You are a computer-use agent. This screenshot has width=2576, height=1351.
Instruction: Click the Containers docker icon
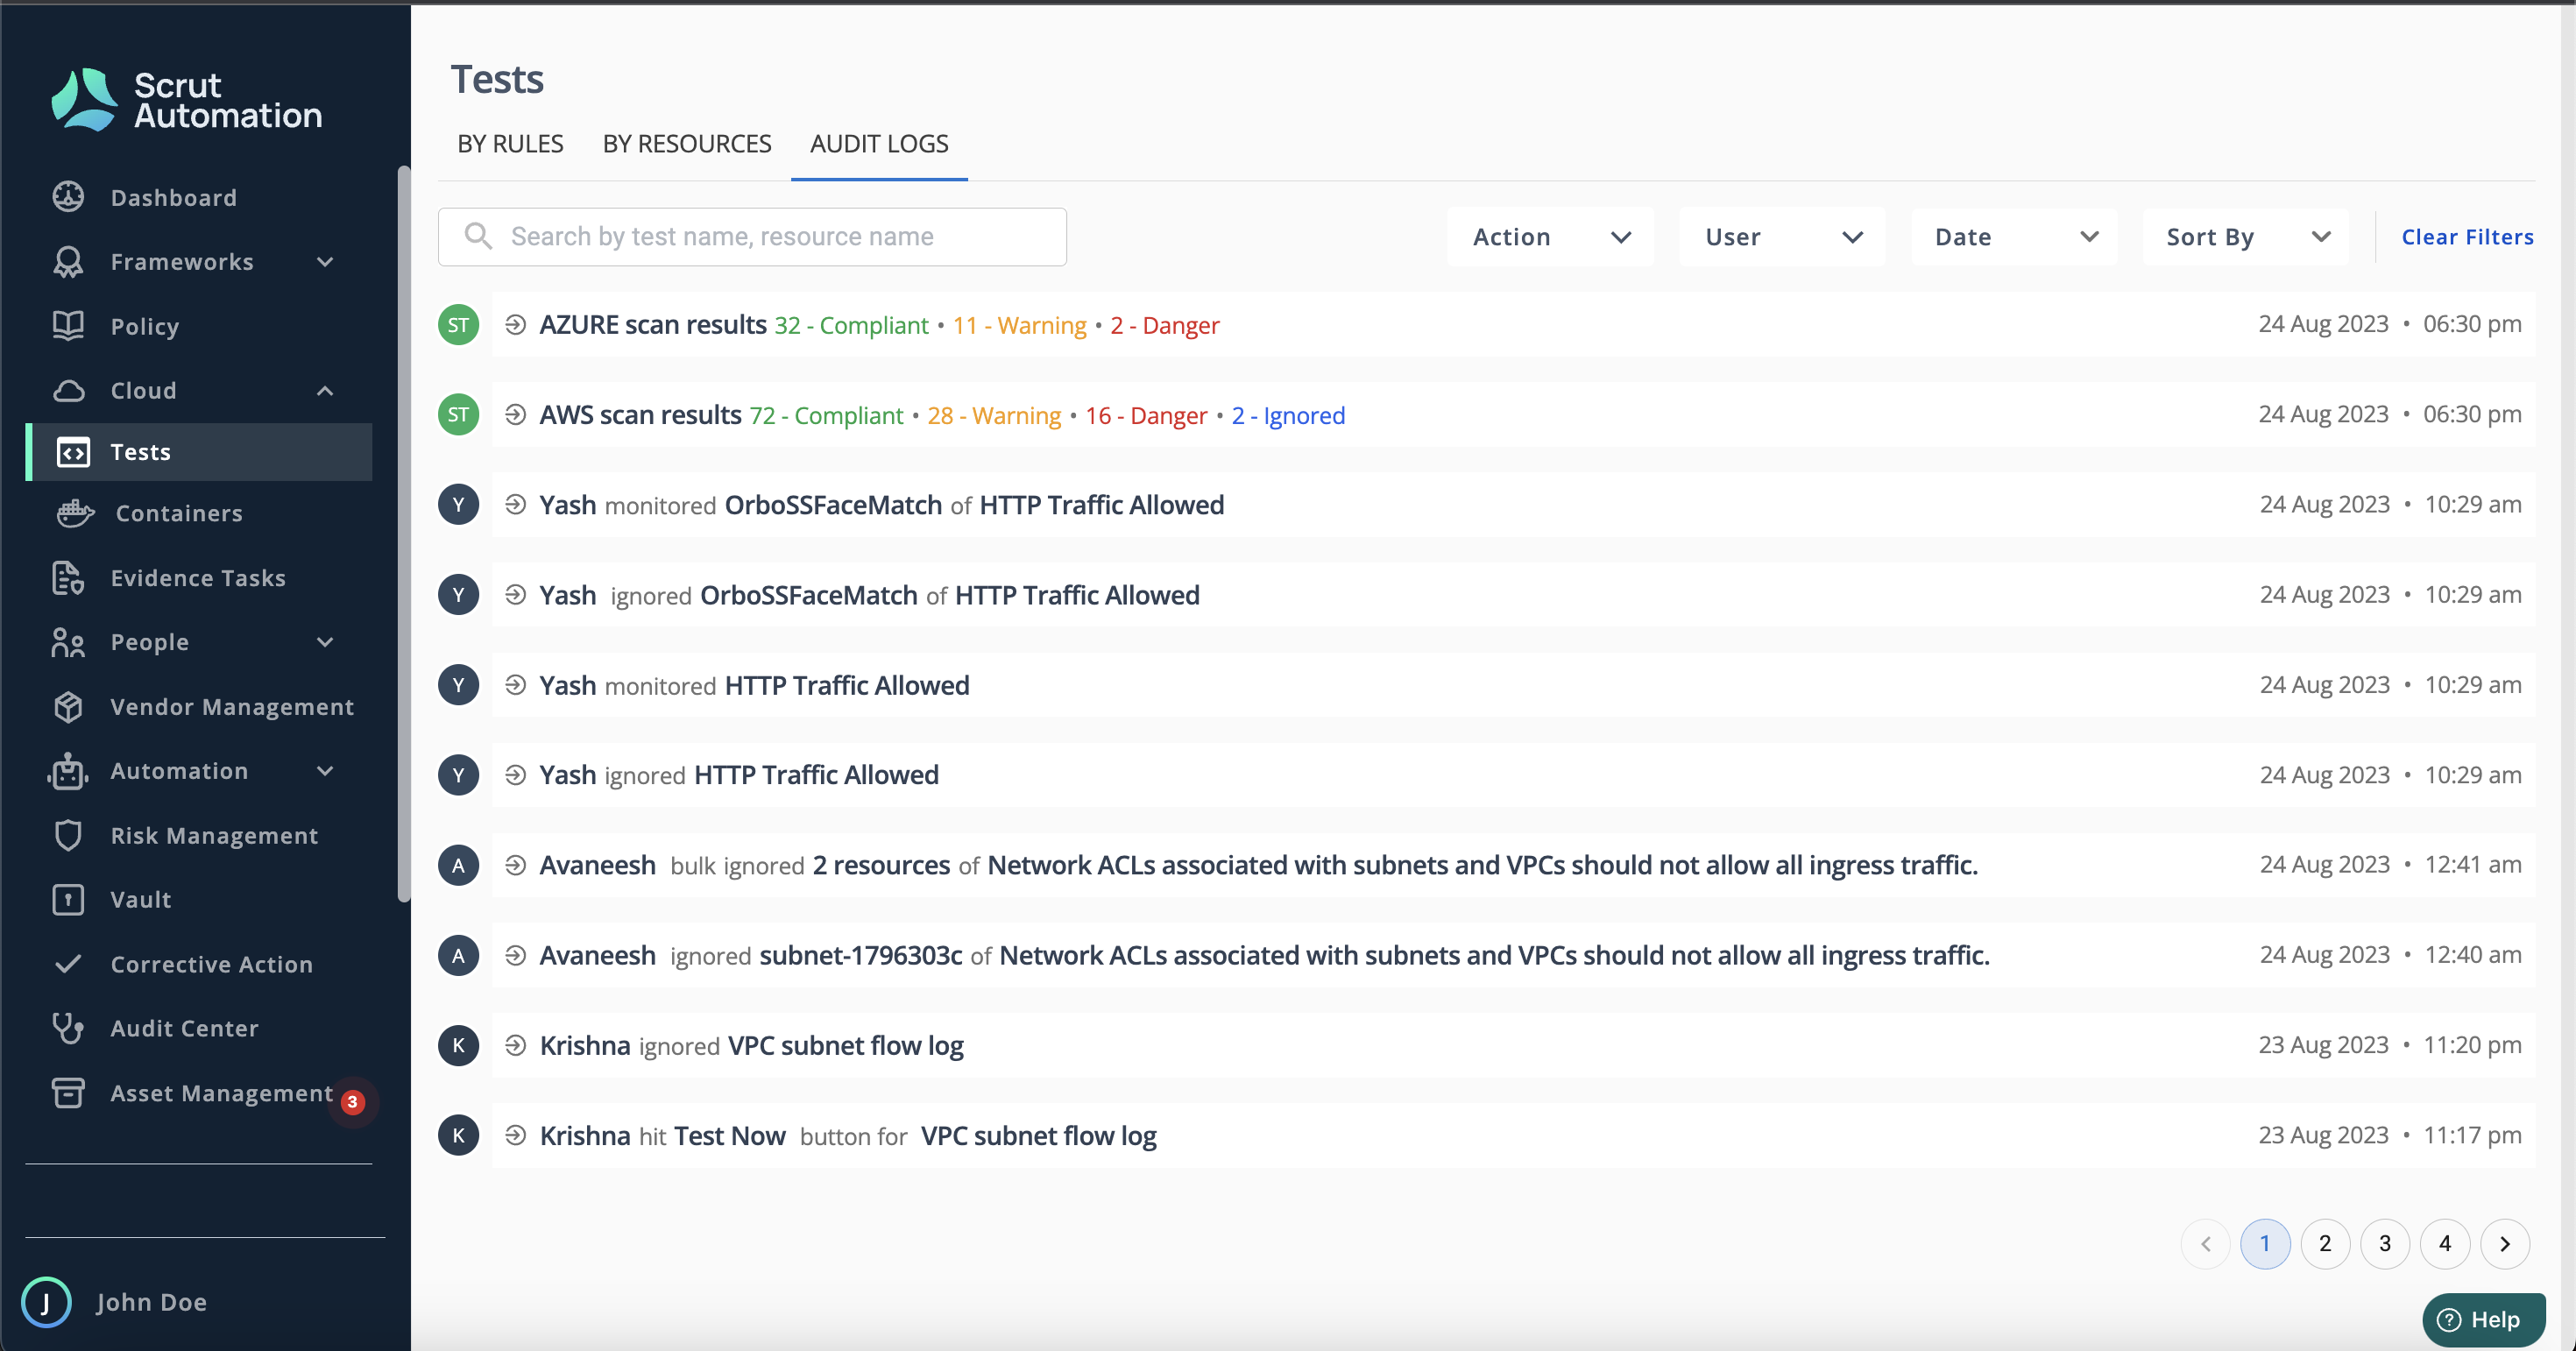tap(75, 513)
